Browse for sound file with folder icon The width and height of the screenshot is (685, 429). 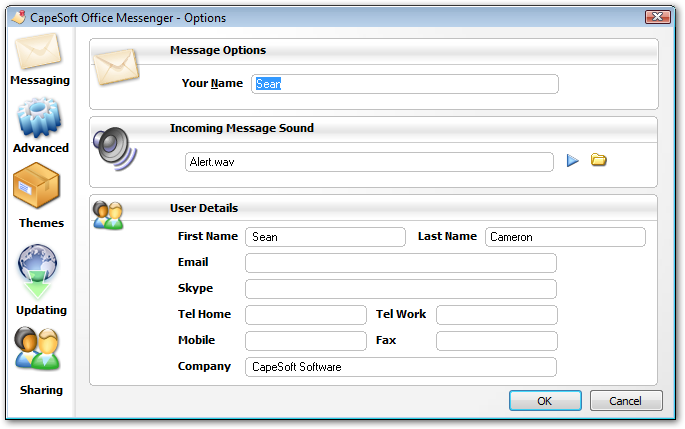click(599, 161)
